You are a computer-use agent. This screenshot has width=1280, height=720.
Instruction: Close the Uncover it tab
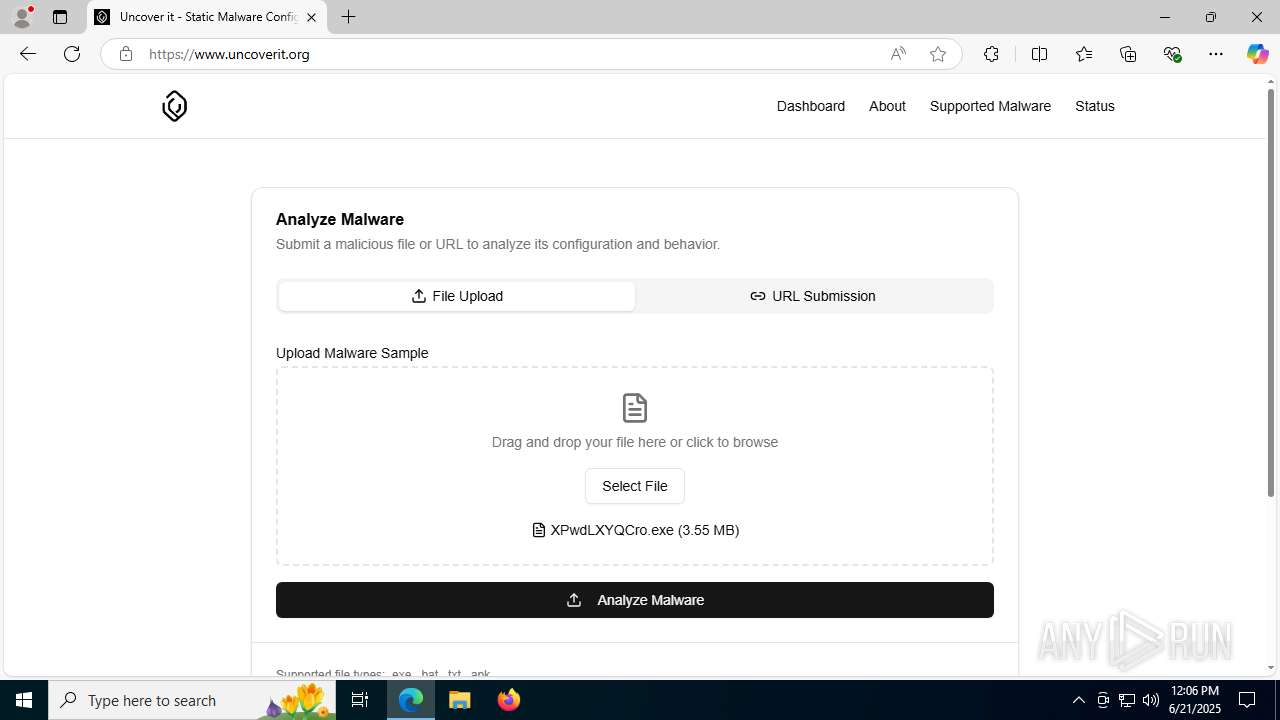point(311,17)
